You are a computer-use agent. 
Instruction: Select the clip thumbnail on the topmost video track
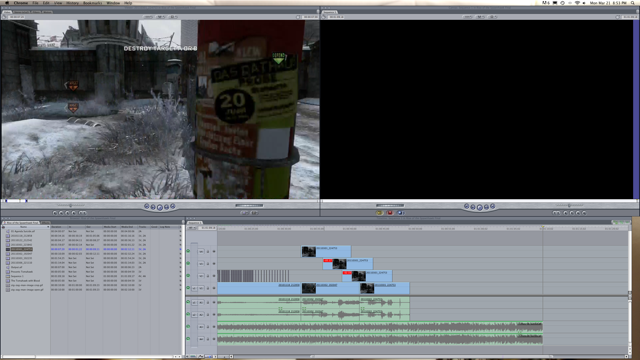point(309,251)
